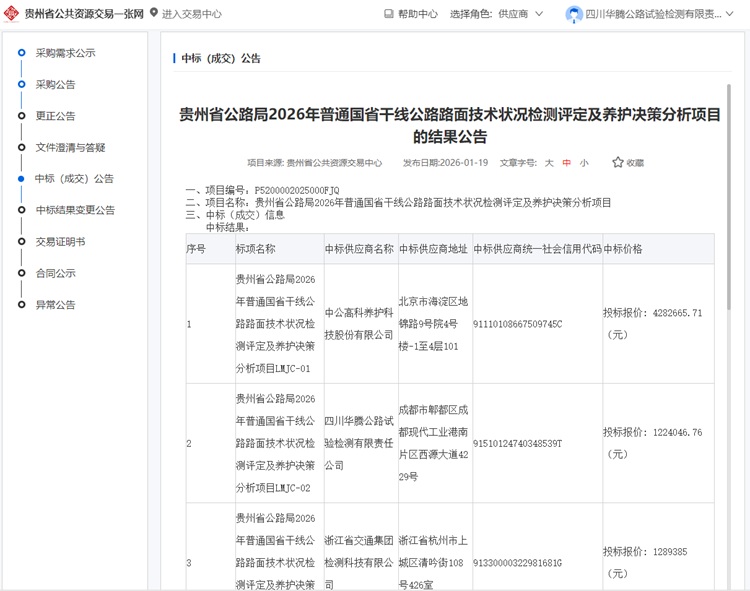Click the blue dot beside 中标（成交）公告
Viewport: 750px width, 591px height.
point(21,179)
